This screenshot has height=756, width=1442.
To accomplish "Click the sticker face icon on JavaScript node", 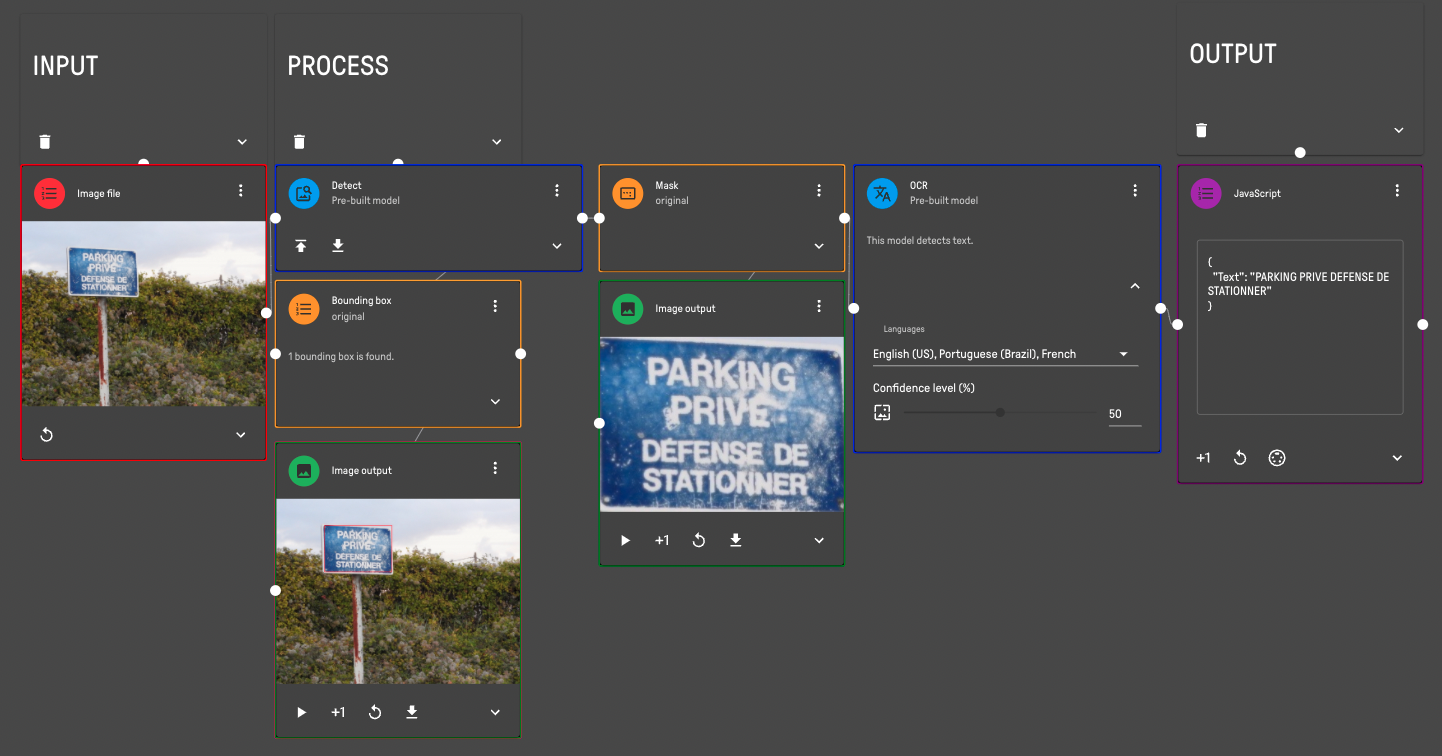I will tap(1277, 457).
